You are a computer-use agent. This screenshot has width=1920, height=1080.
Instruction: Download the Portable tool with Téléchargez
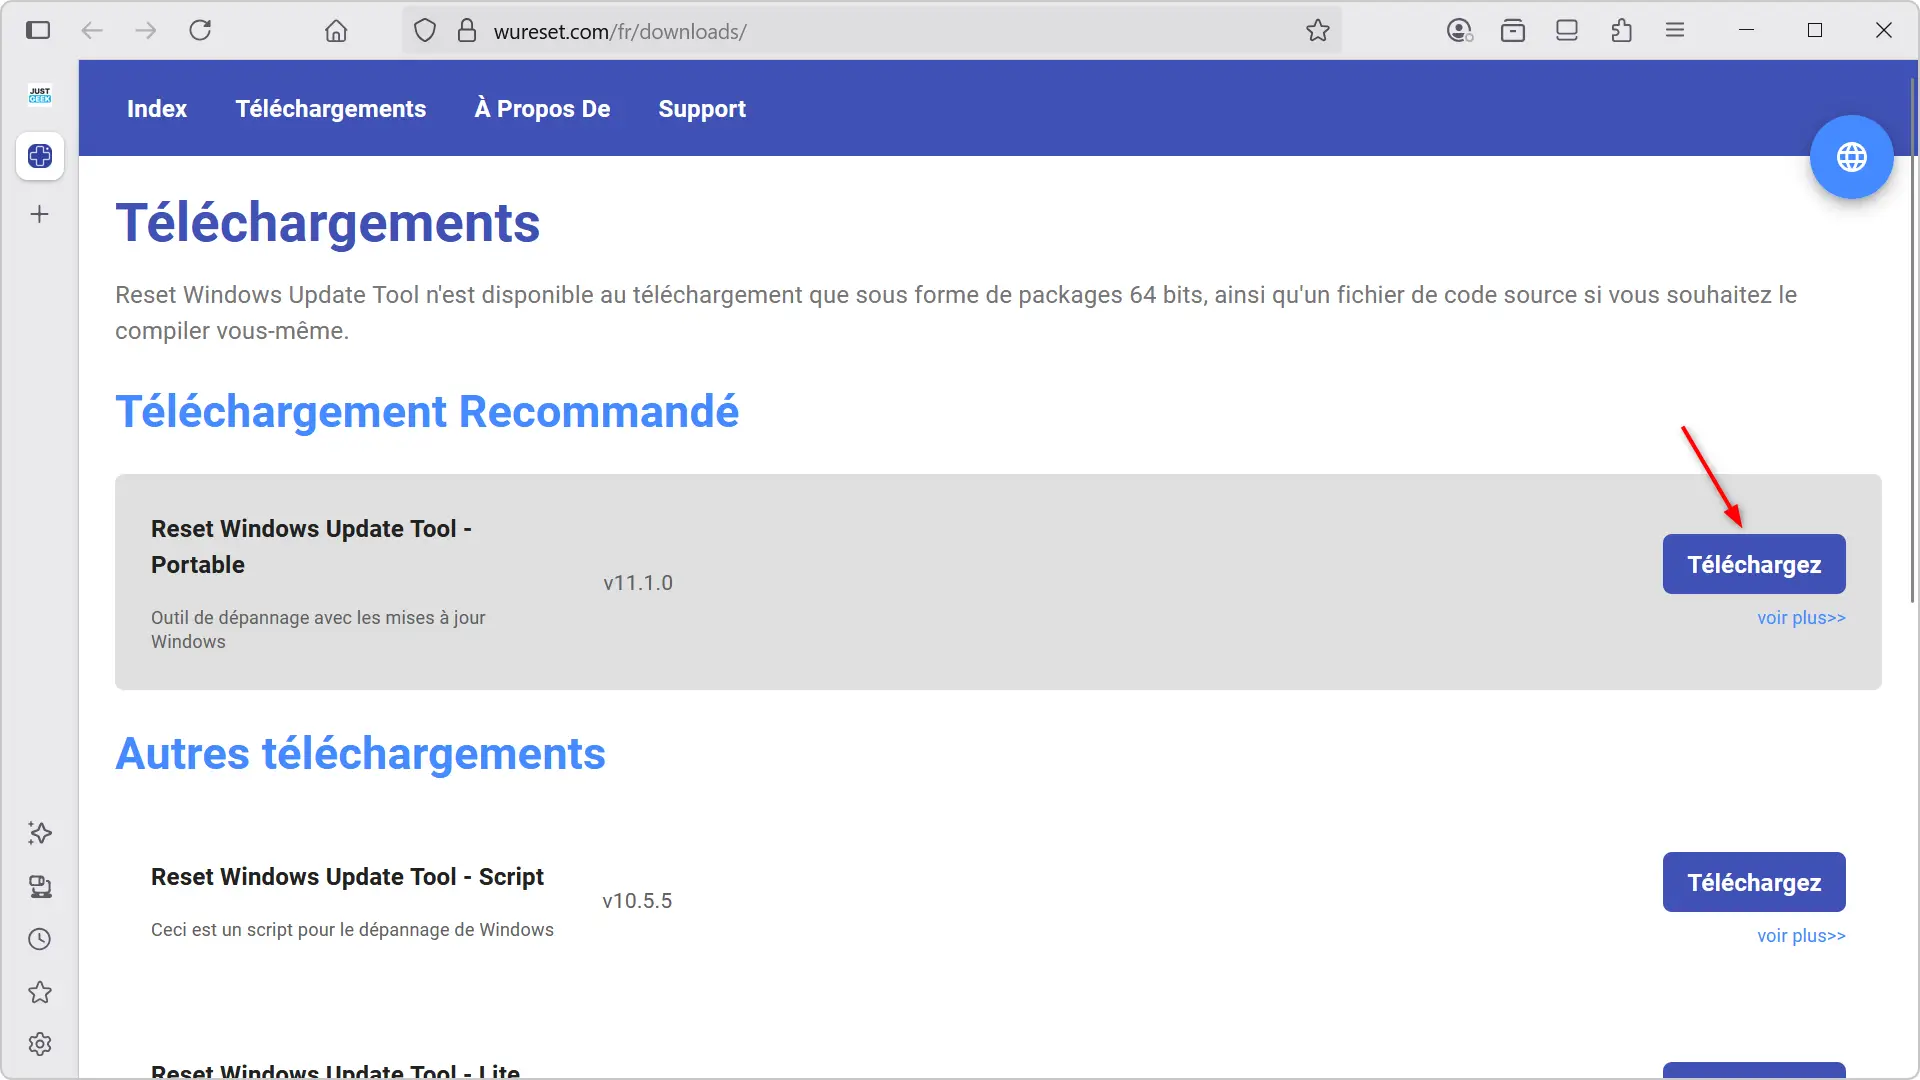tap(1754, 564)
